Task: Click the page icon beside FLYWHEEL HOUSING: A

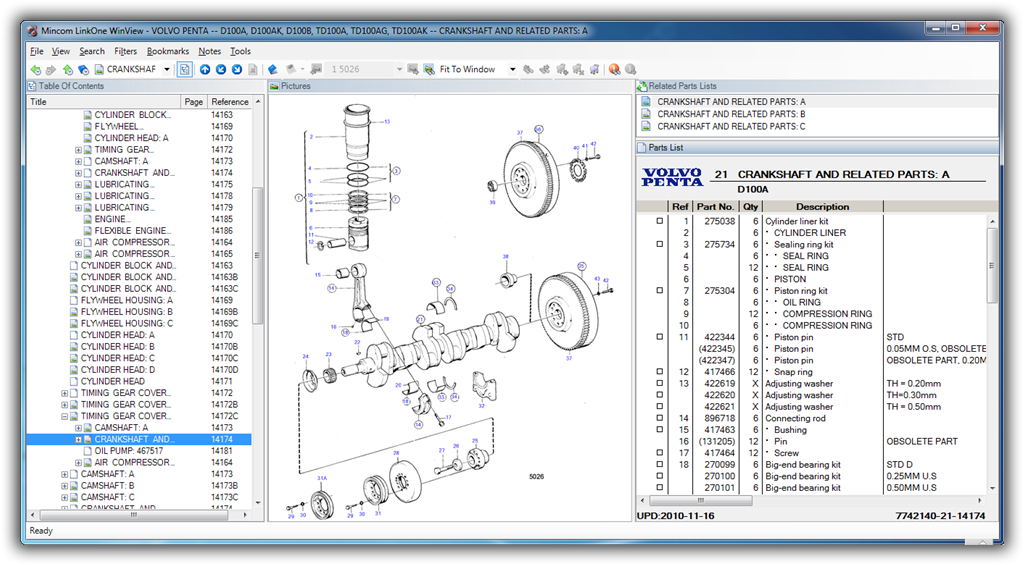Action: (74, 300)
